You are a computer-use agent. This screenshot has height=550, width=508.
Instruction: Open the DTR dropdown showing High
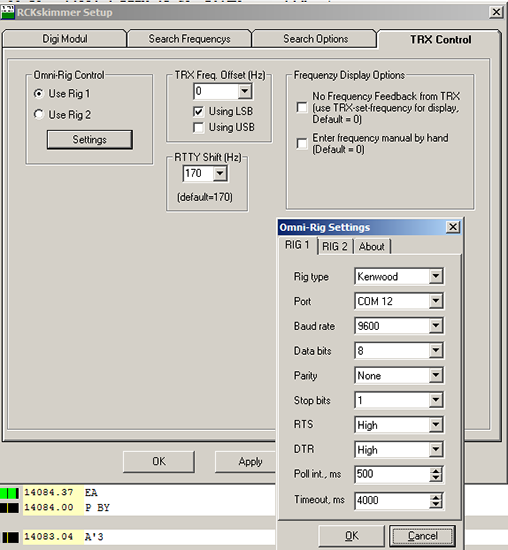[436, 450]
